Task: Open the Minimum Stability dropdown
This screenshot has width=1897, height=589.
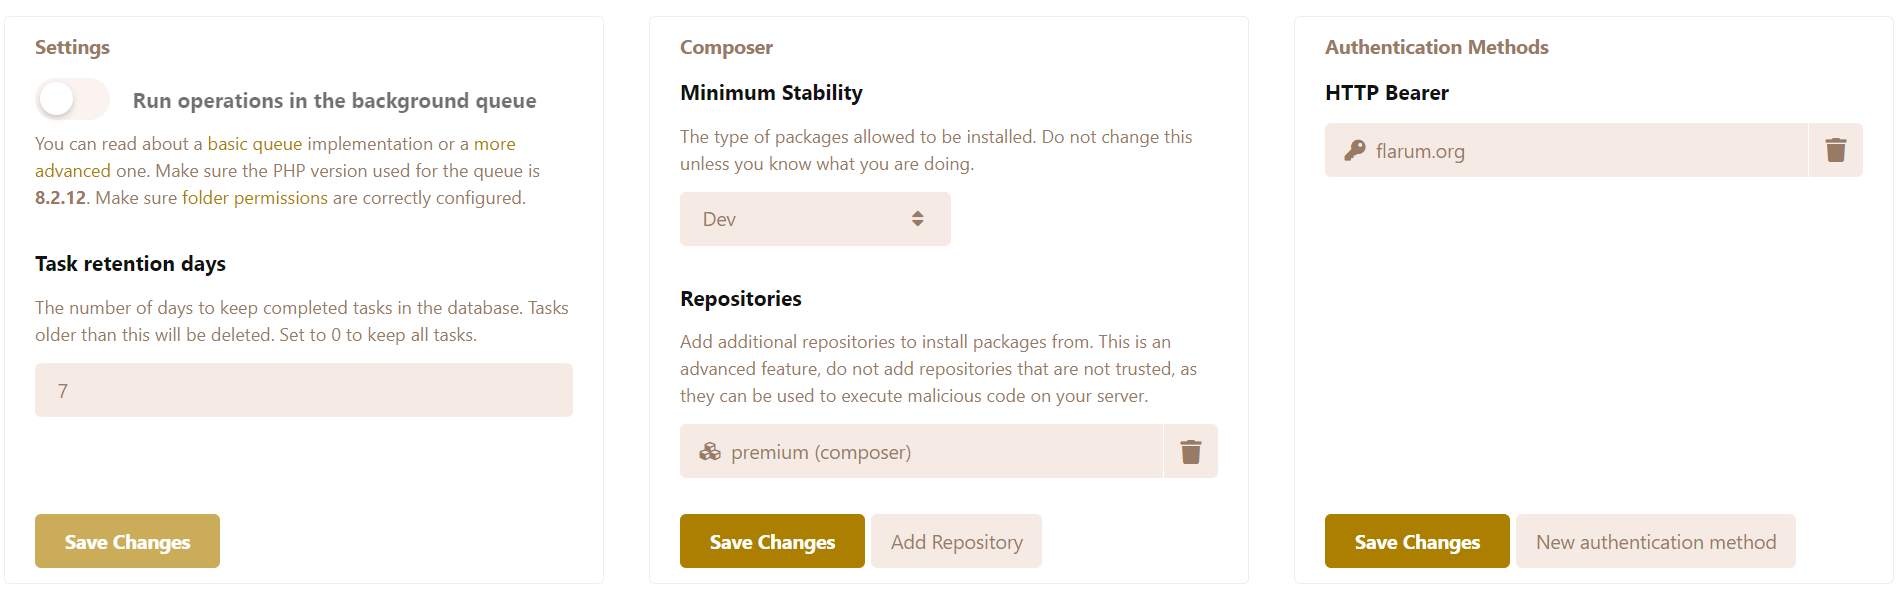Action: [x=814, y=218]
